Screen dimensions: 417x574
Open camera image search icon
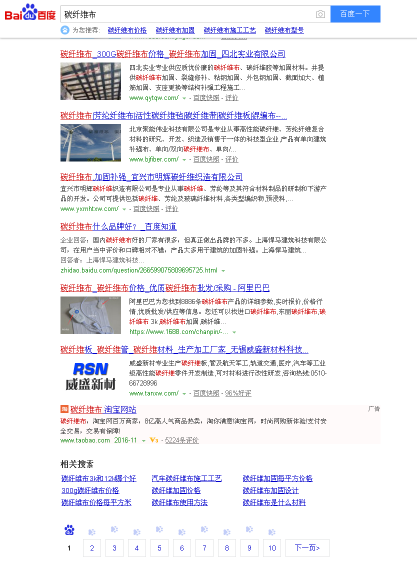tap(320, 14)
